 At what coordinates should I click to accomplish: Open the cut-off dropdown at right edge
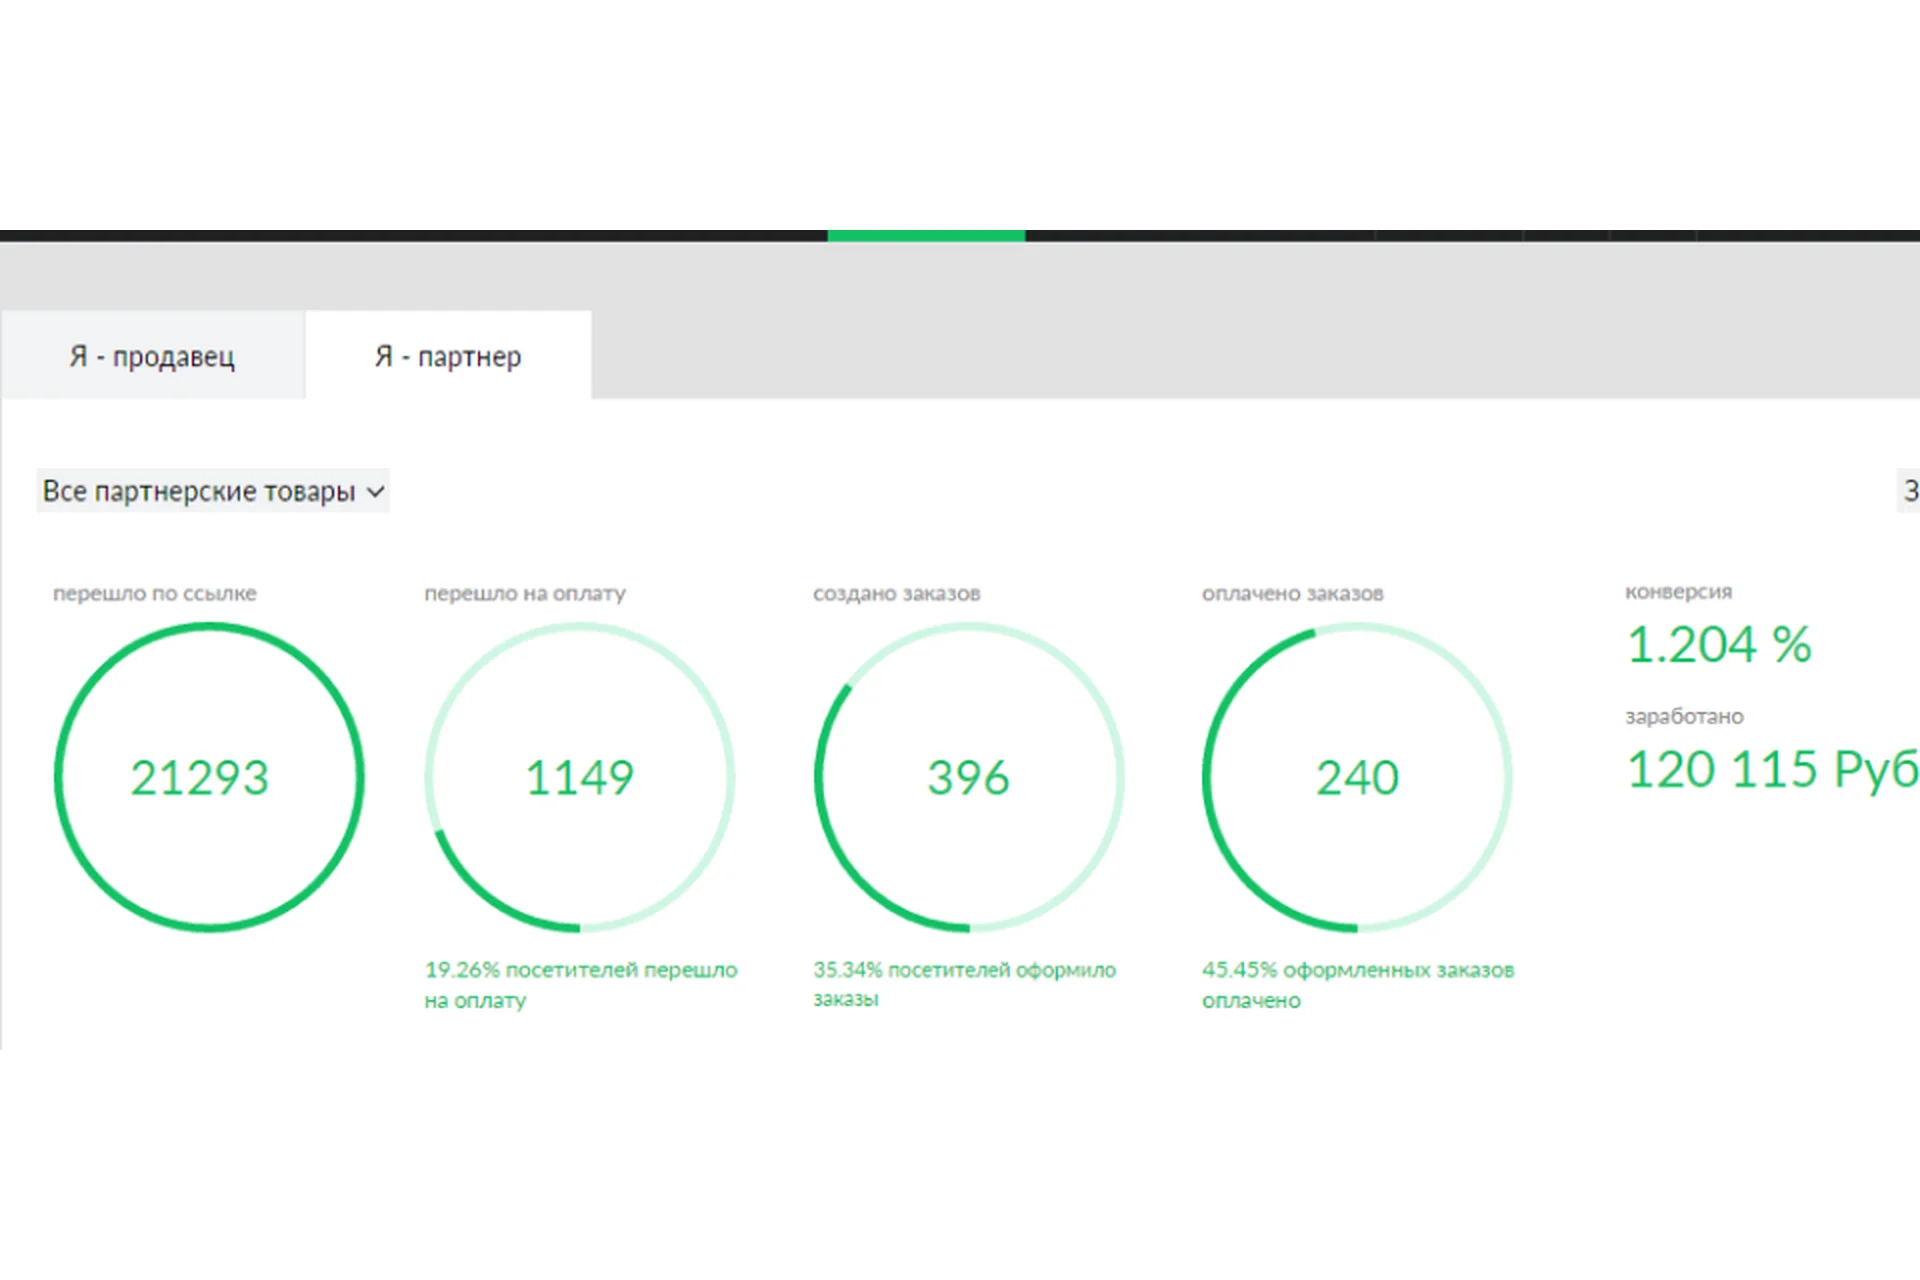coord(1908,491)
